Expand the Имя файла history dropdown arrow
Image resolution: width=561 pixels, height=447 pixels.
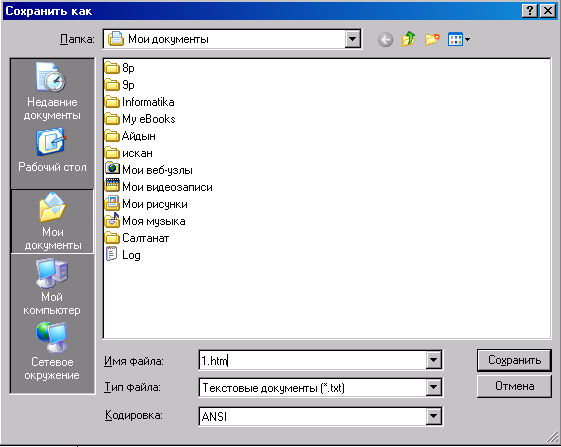(433, 360)
